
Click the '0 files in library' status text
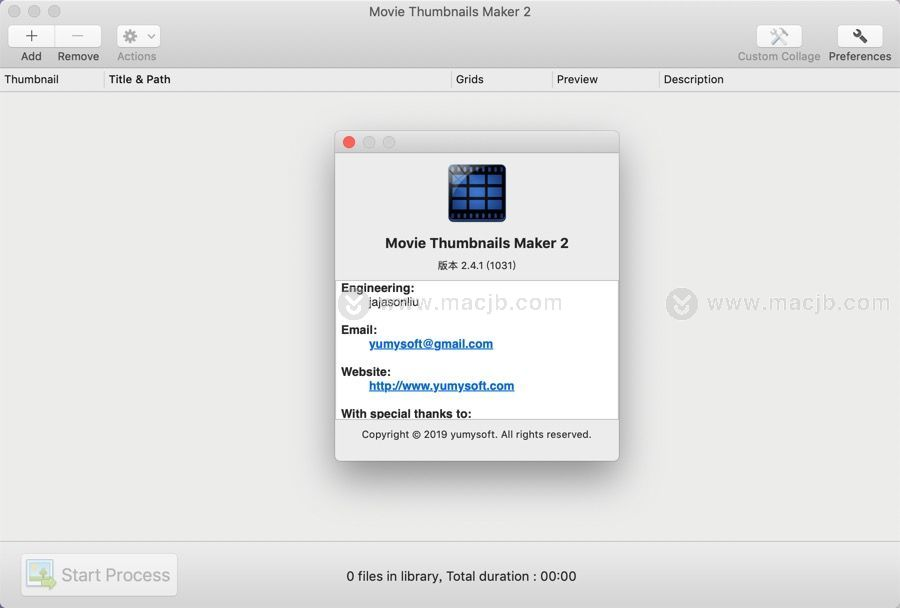461,576
